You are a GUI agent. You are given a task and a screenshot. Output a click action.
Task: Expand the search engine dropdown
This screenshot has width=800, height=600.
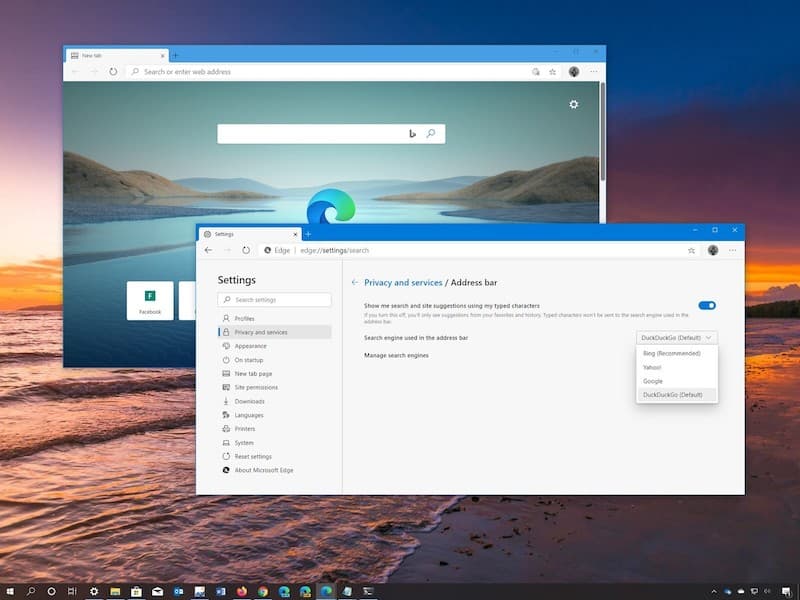coord(676,338)
